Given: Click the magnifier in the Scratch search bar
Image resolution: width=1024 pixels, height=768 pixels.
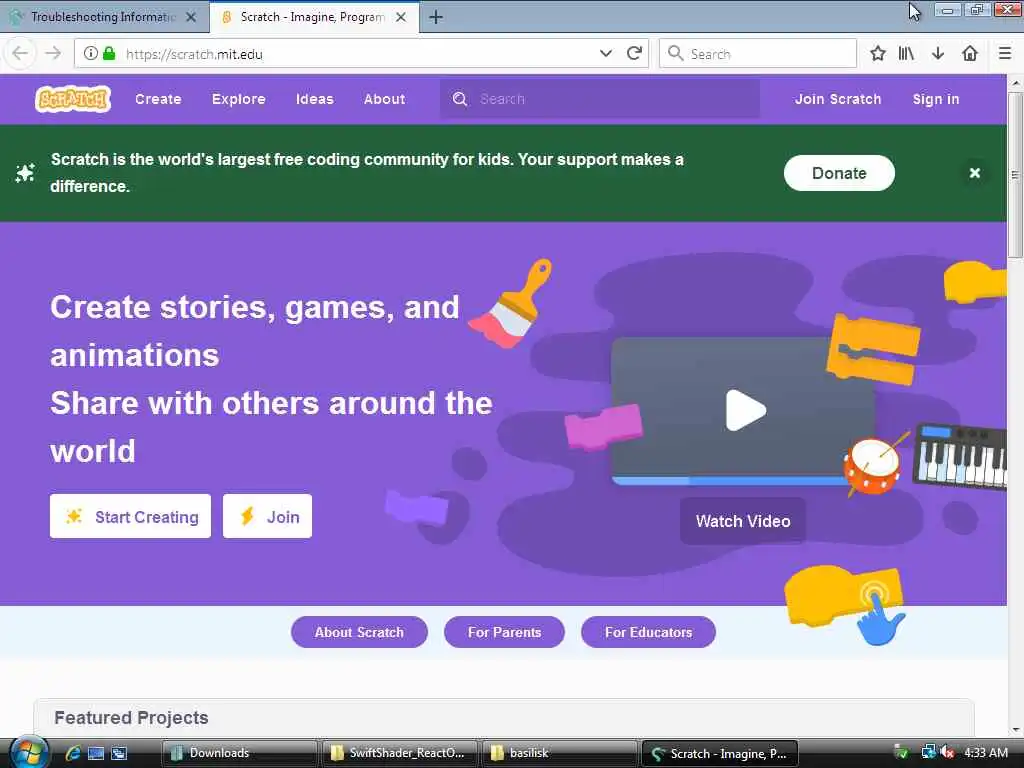Looking at the screenshot, I should tap(460, 99).
